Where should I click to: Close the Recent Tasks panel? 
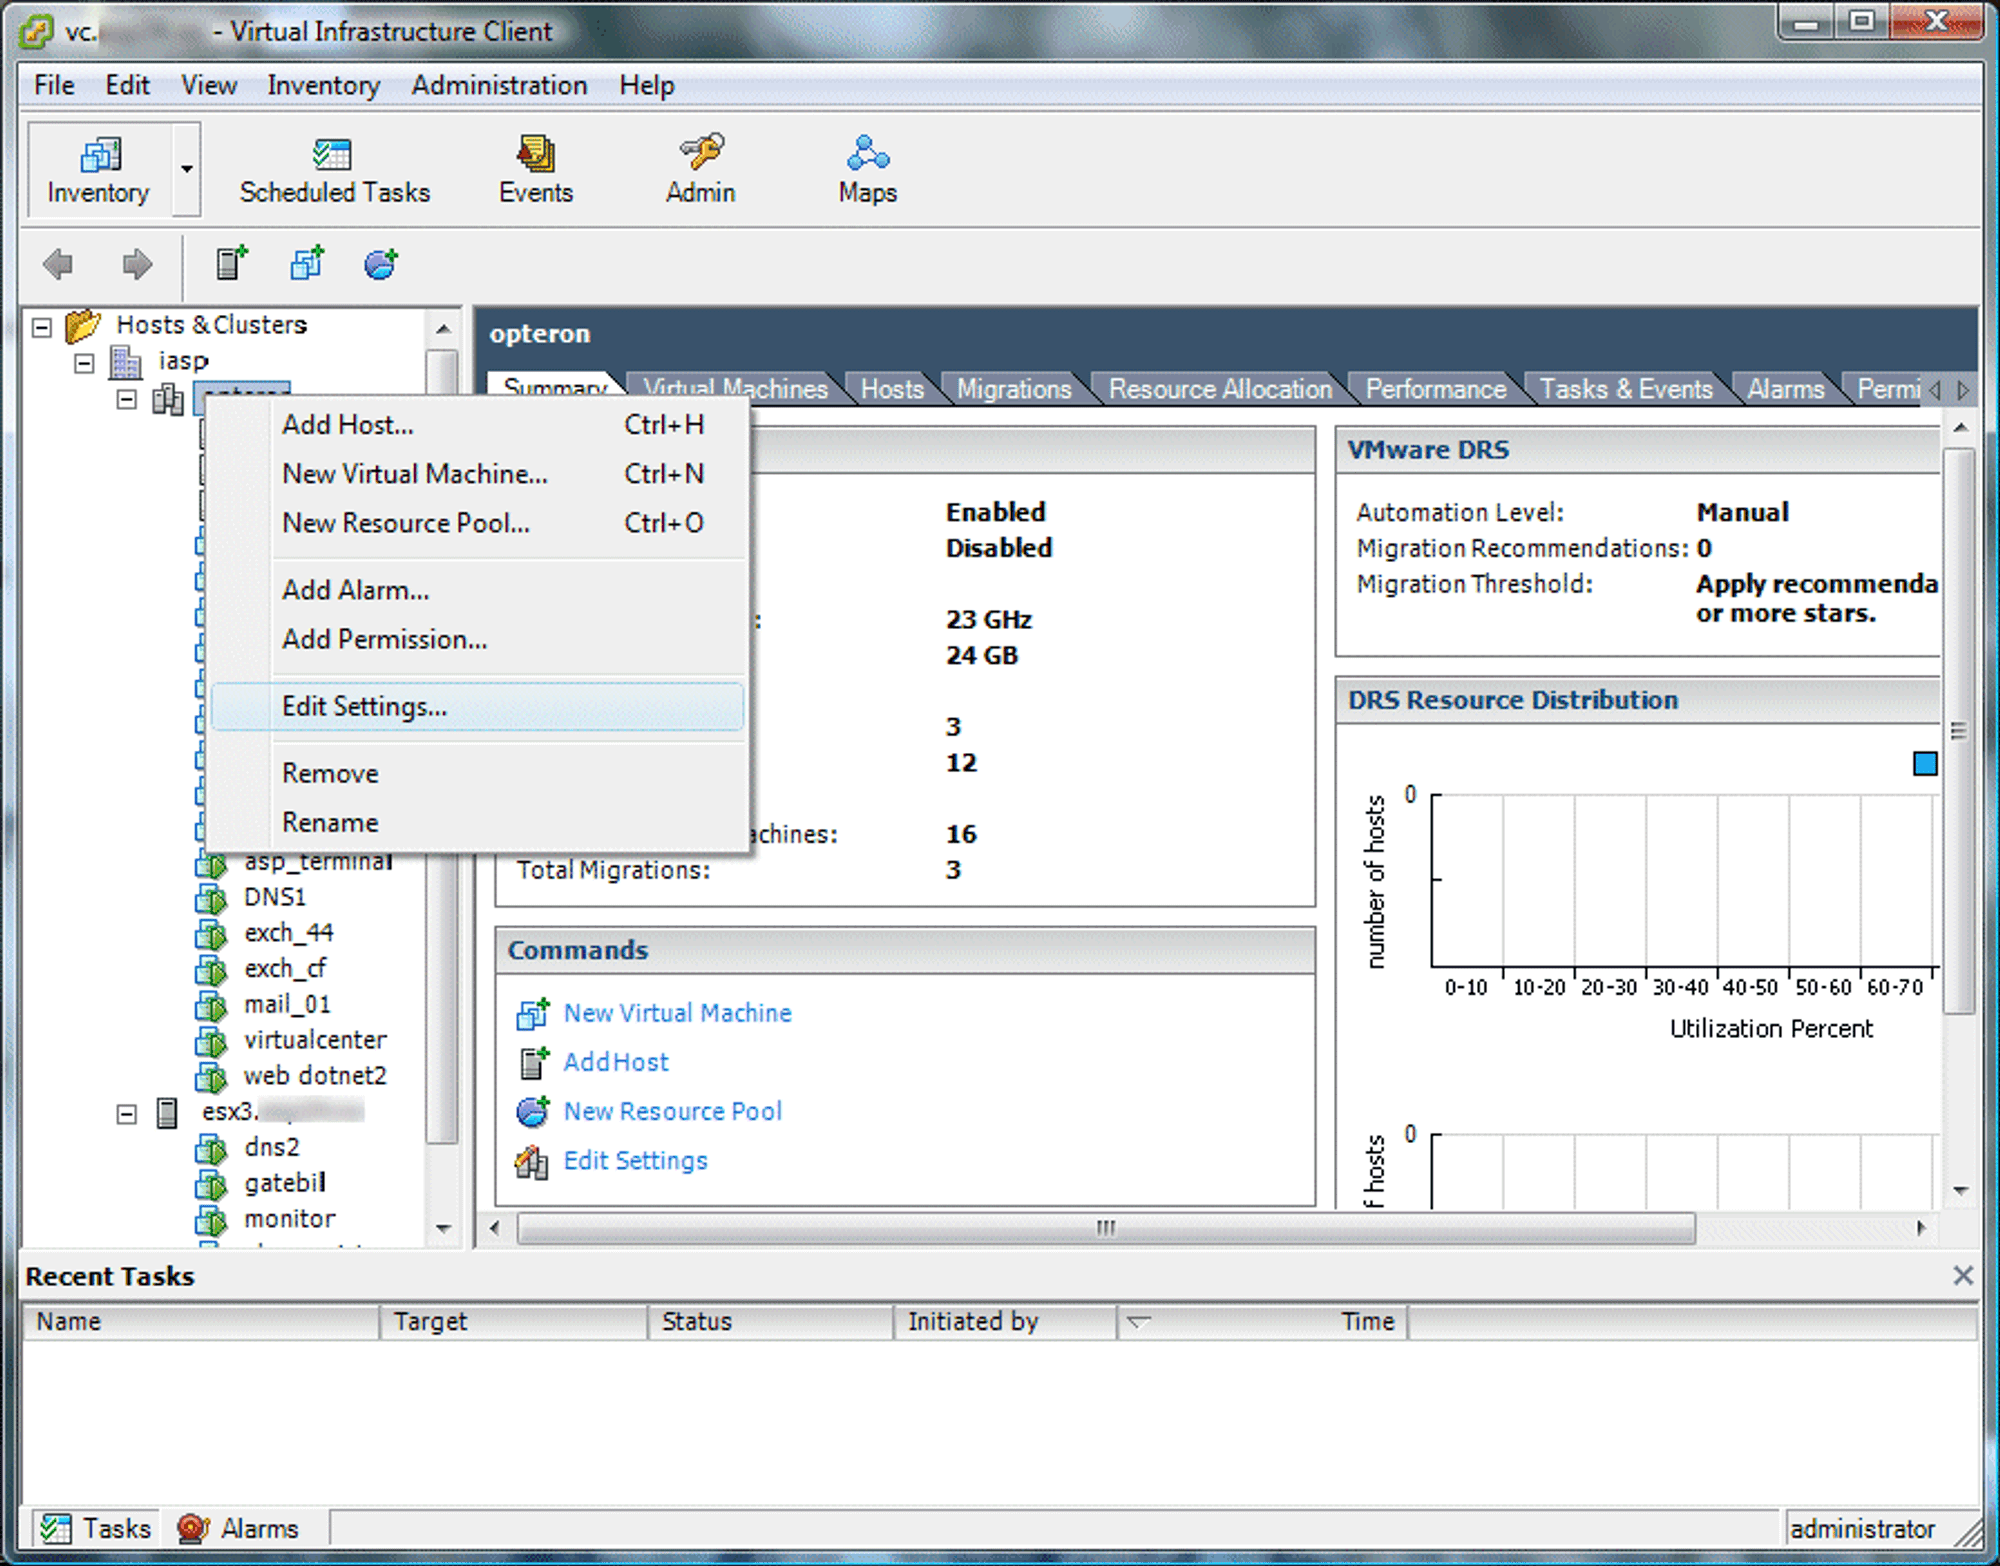pos(1963,1275)
